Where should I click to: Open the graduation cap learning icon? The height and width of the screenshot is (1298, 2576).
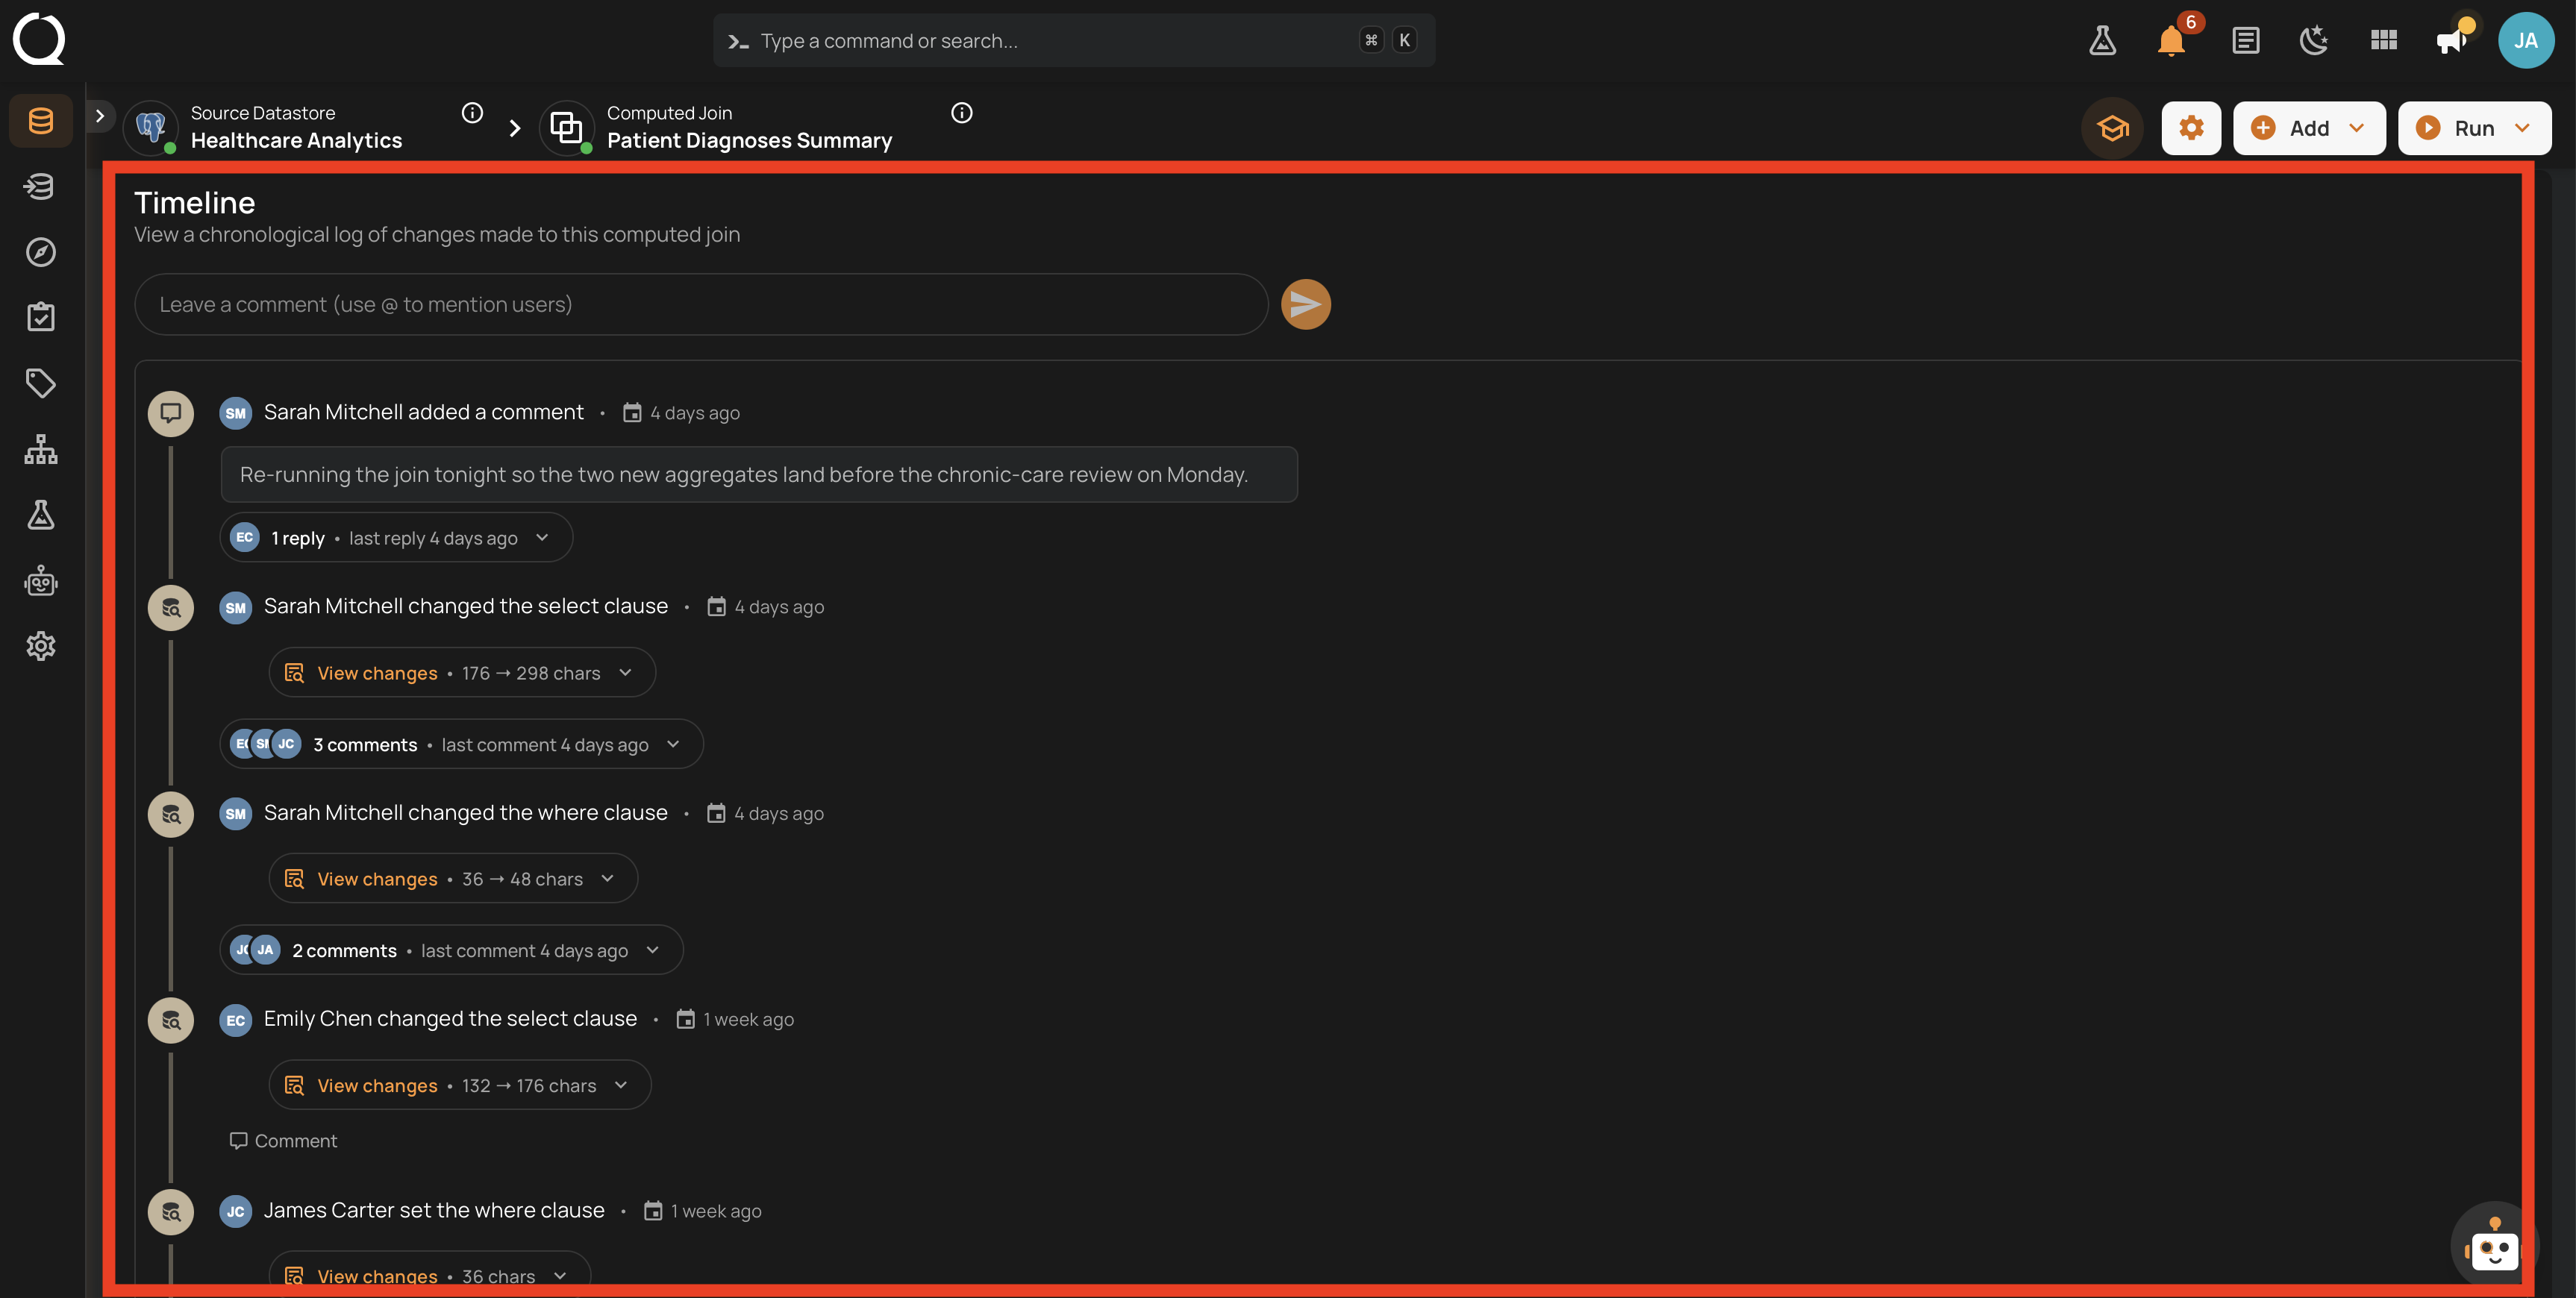pos(2112,128)
